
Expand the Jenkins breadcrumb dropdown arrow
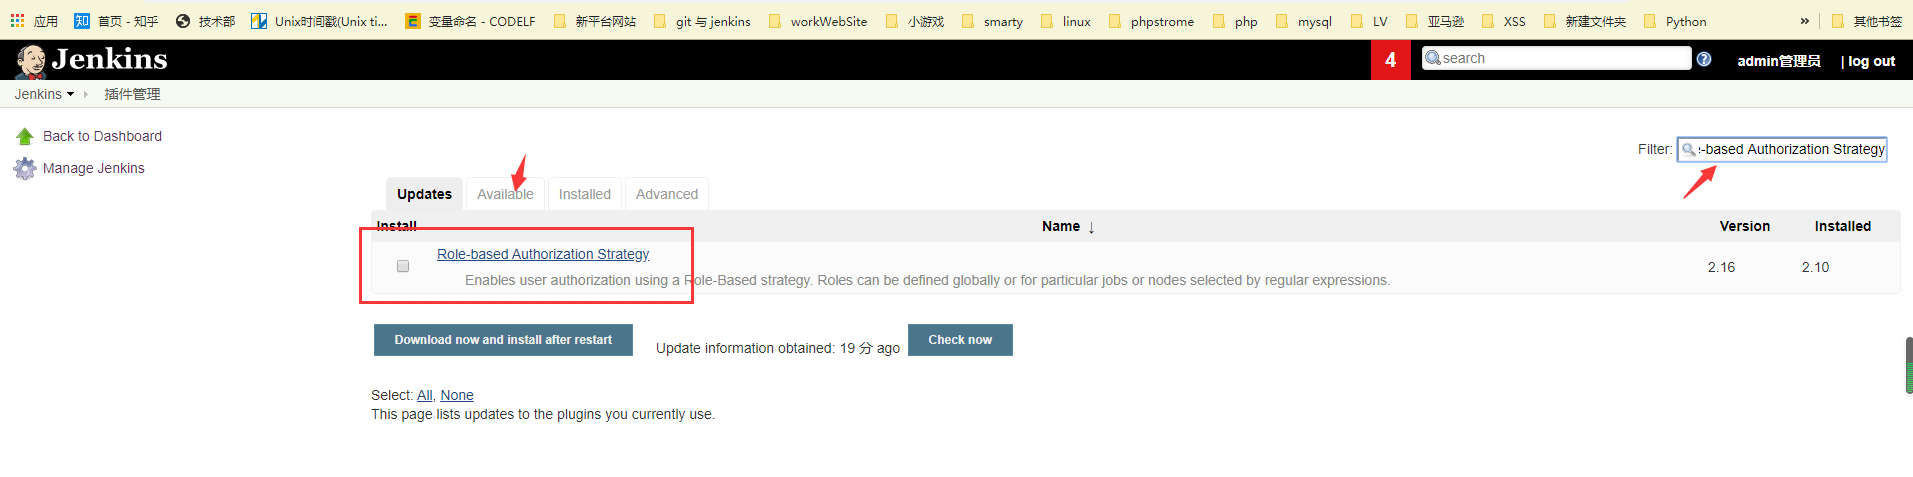point(70,94)
